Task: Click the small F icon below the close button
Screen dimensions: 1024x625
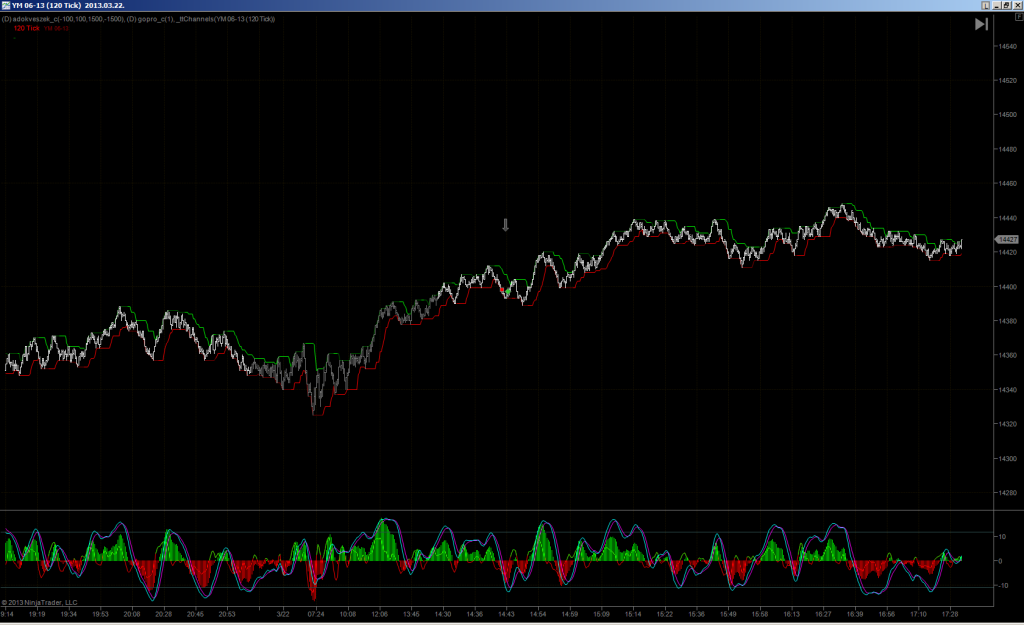Action: tap(1019, 16)
